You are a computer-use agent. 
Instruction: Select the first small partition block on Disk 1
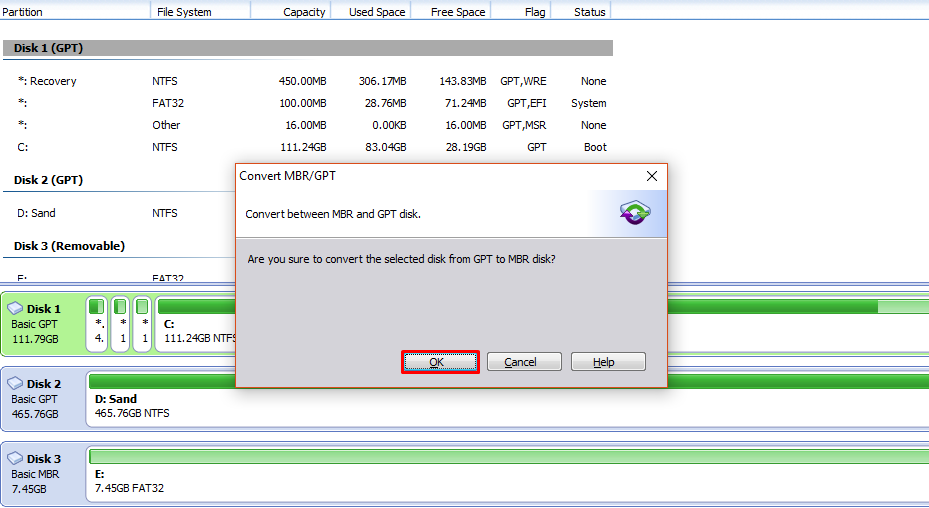coord(97,324)
